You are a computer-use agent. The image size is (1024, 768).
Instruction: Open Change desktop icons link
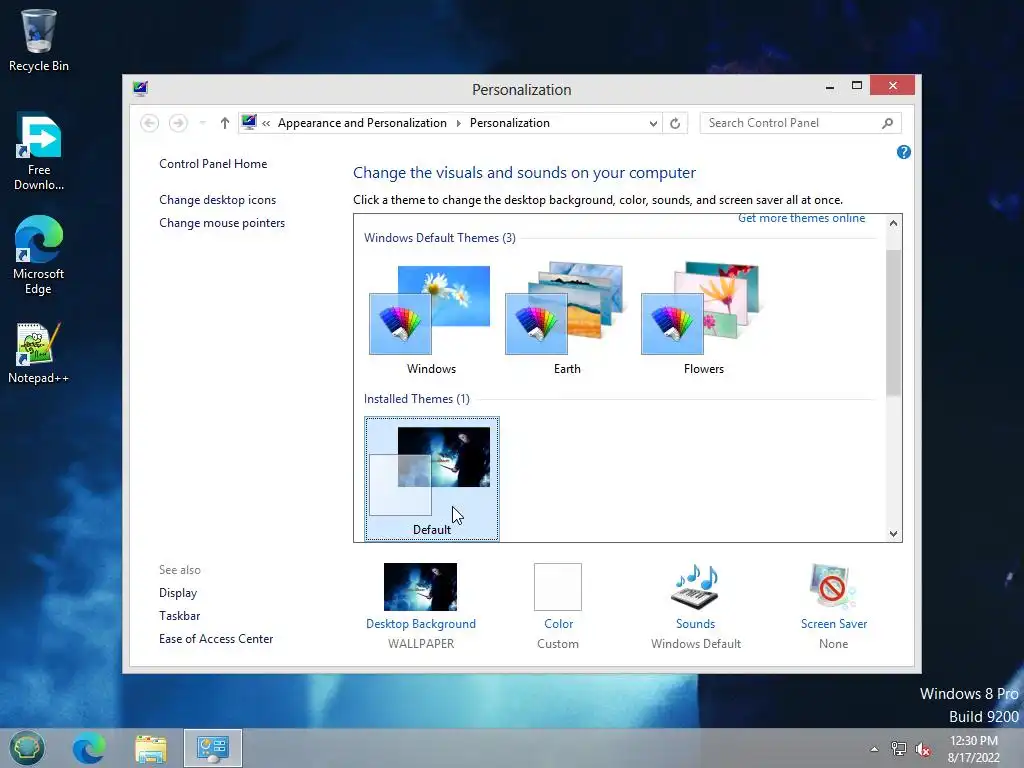click(x=217, y=200)
